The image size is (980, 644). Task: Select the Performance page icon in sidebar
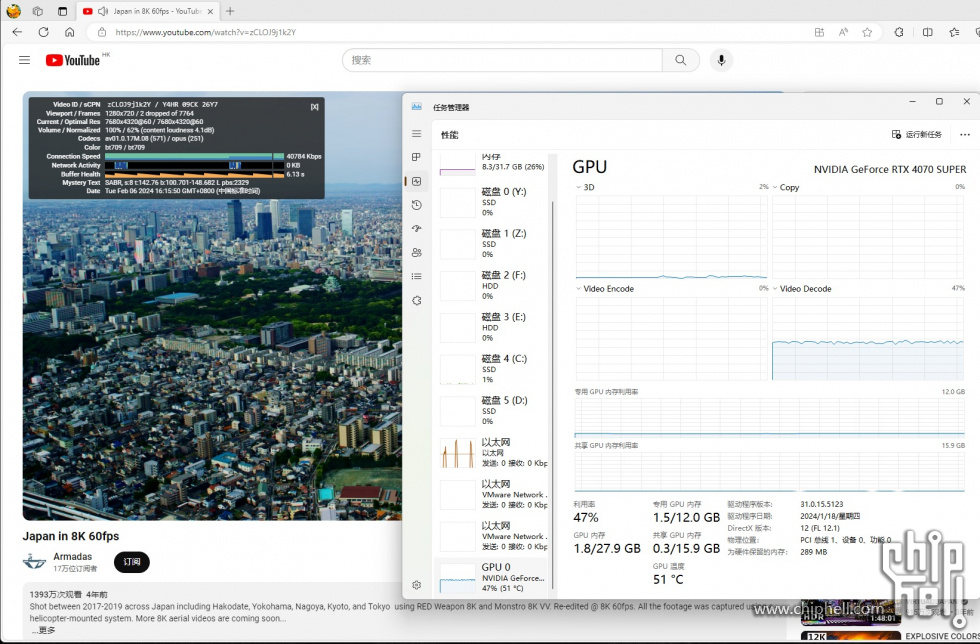coord(417,181)
